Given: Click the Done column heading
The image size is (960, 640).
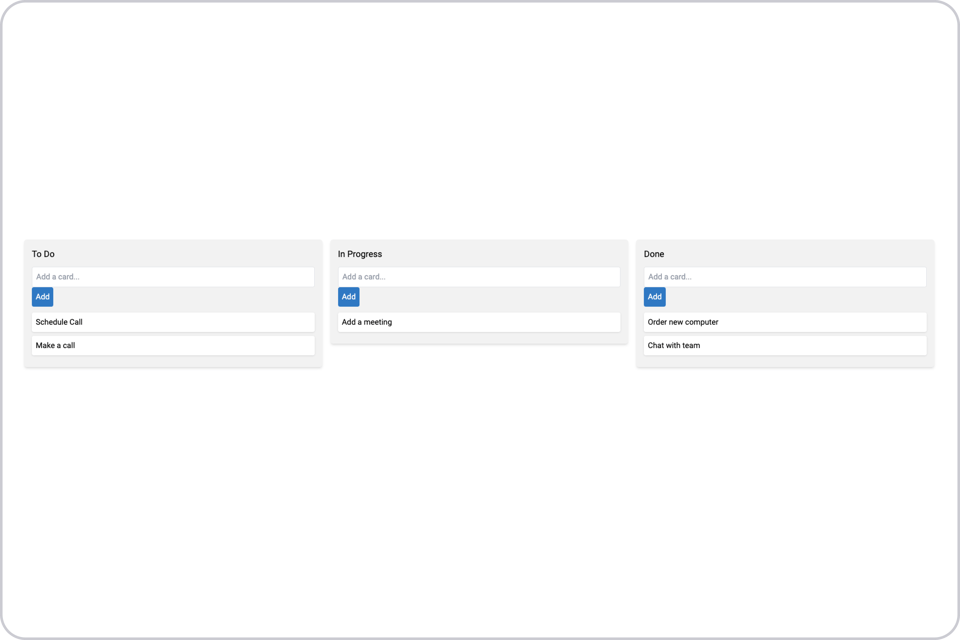Looking at the screenshot, I should 654,254.
